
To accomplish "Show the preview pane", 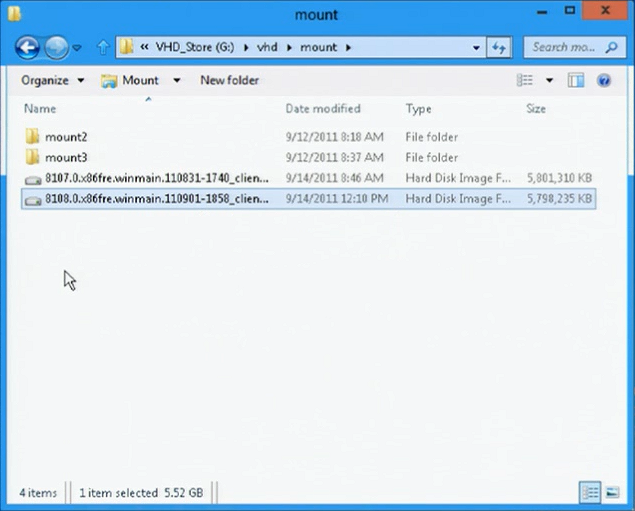I will point(575,80).
